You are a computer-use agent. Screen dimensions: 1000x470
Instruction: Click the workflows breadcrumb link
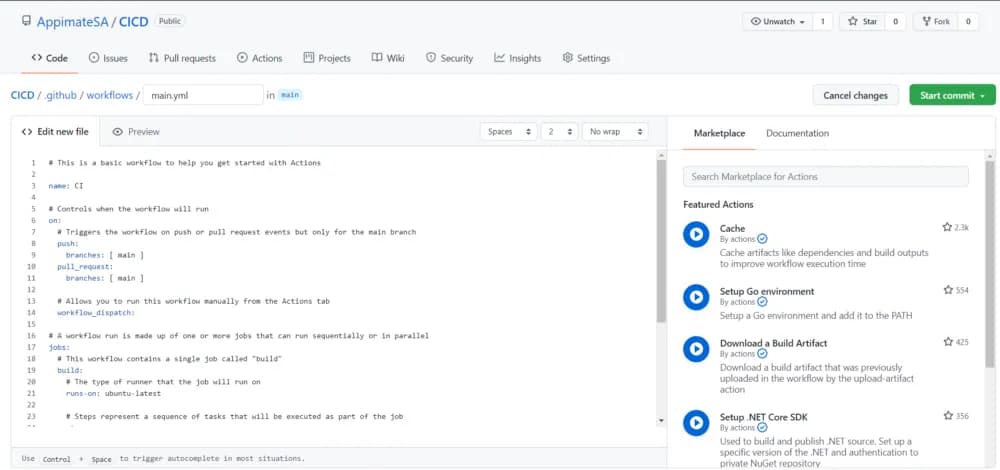point(109,96)
